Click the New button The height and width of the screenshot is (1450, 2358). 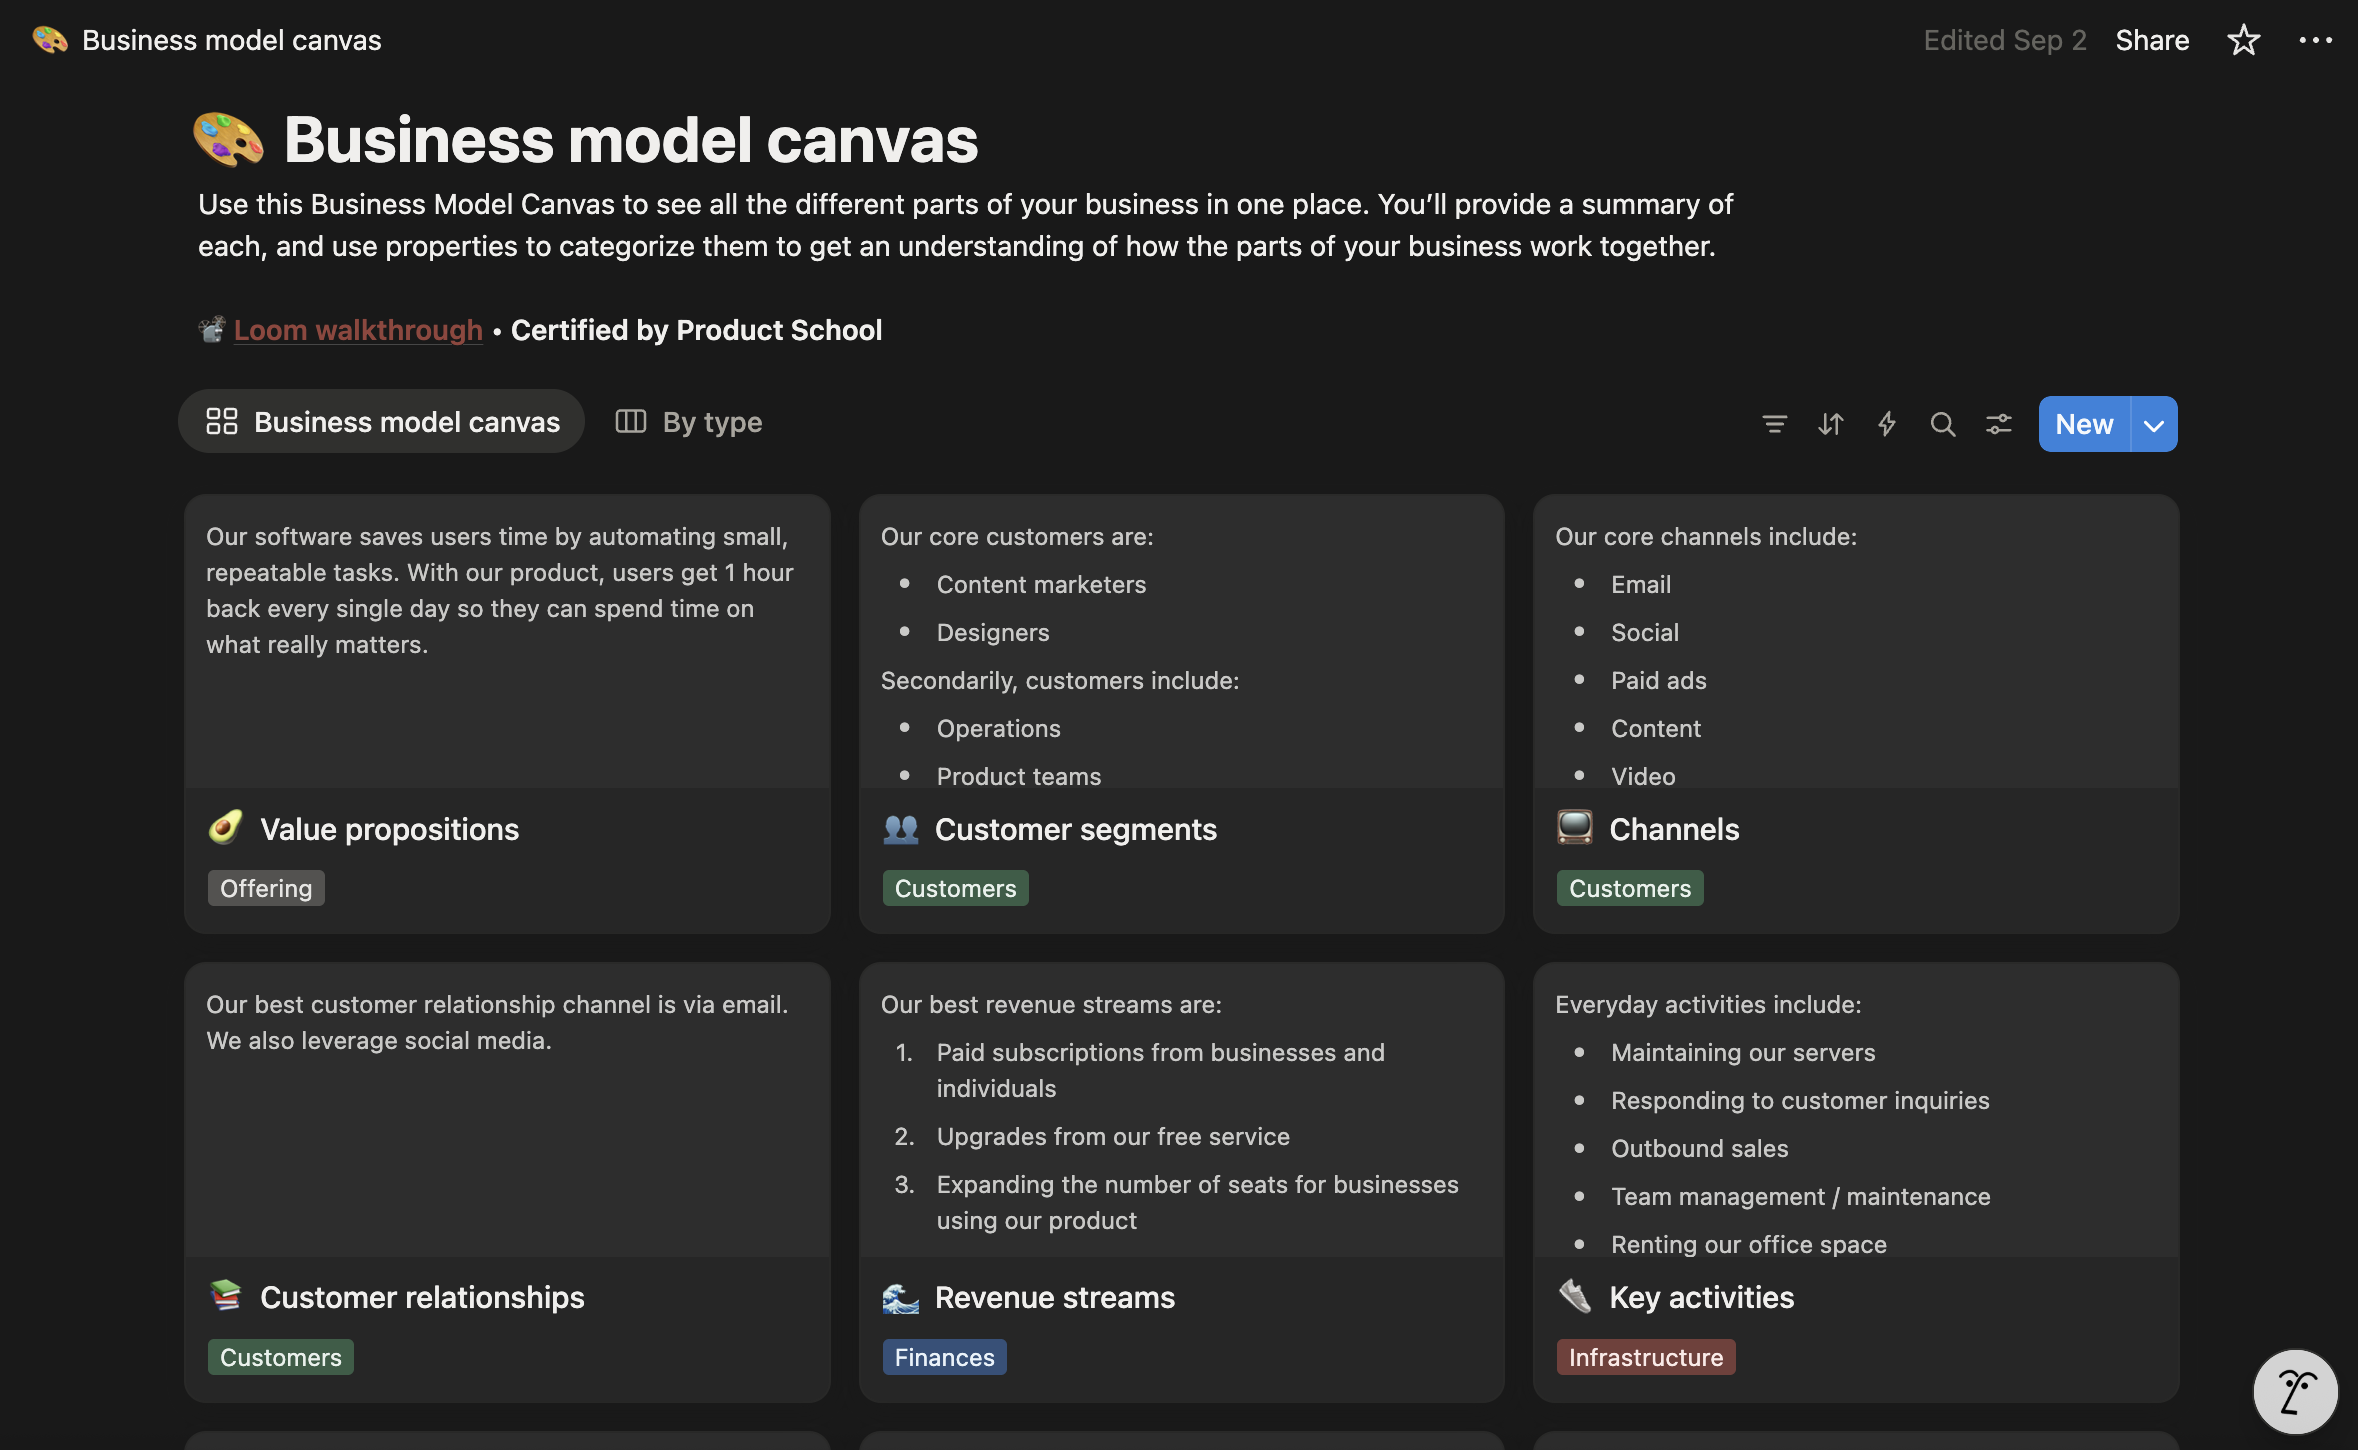[x=2084, y=424]
